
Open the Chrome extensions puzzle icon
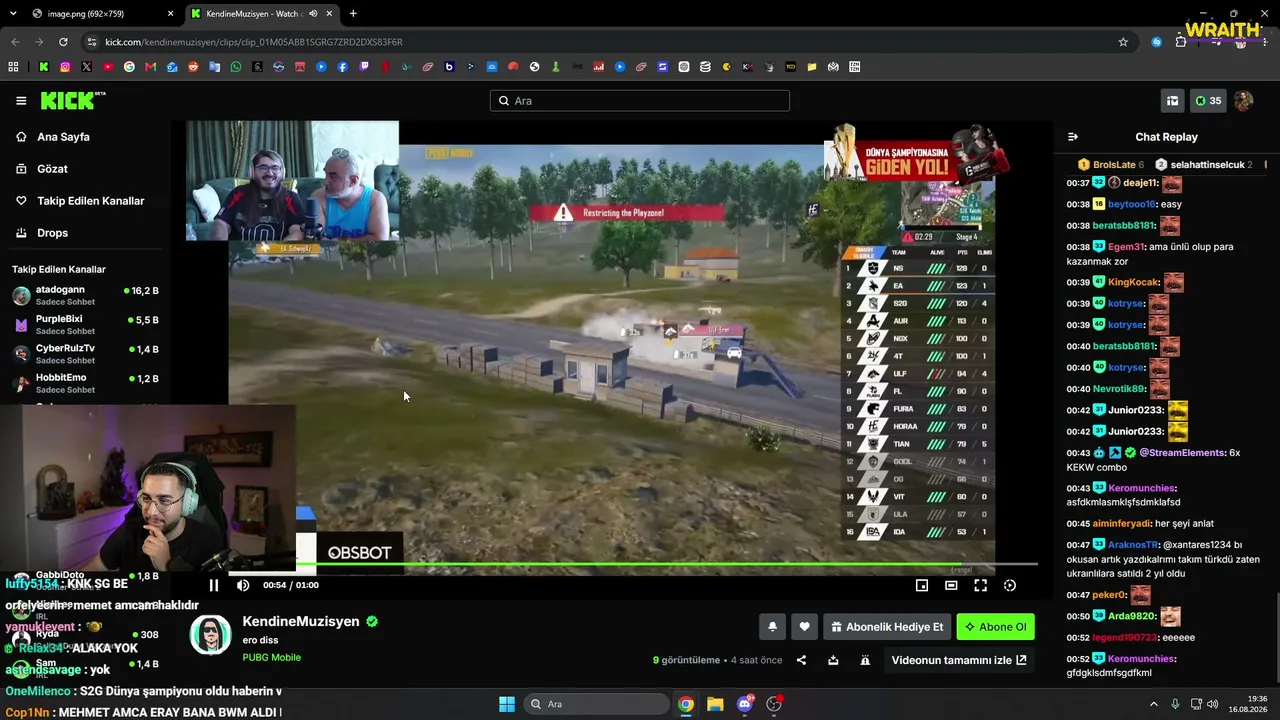(1181, 42)
